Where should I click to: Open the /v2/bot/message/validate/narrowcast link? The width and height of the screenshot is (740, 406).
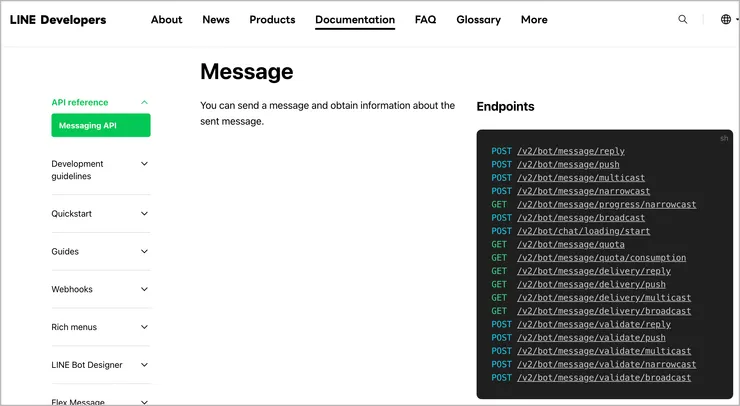606,364
